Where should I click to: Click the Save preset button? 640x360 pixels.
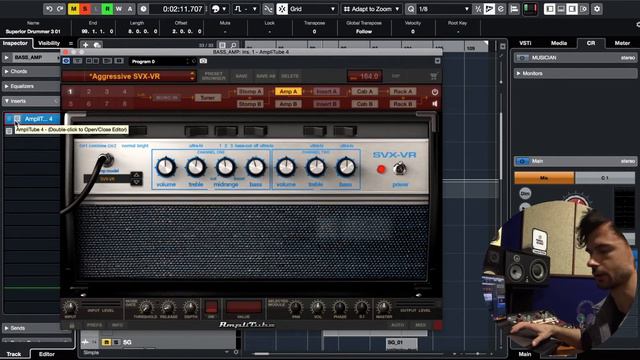click(241, 76)
